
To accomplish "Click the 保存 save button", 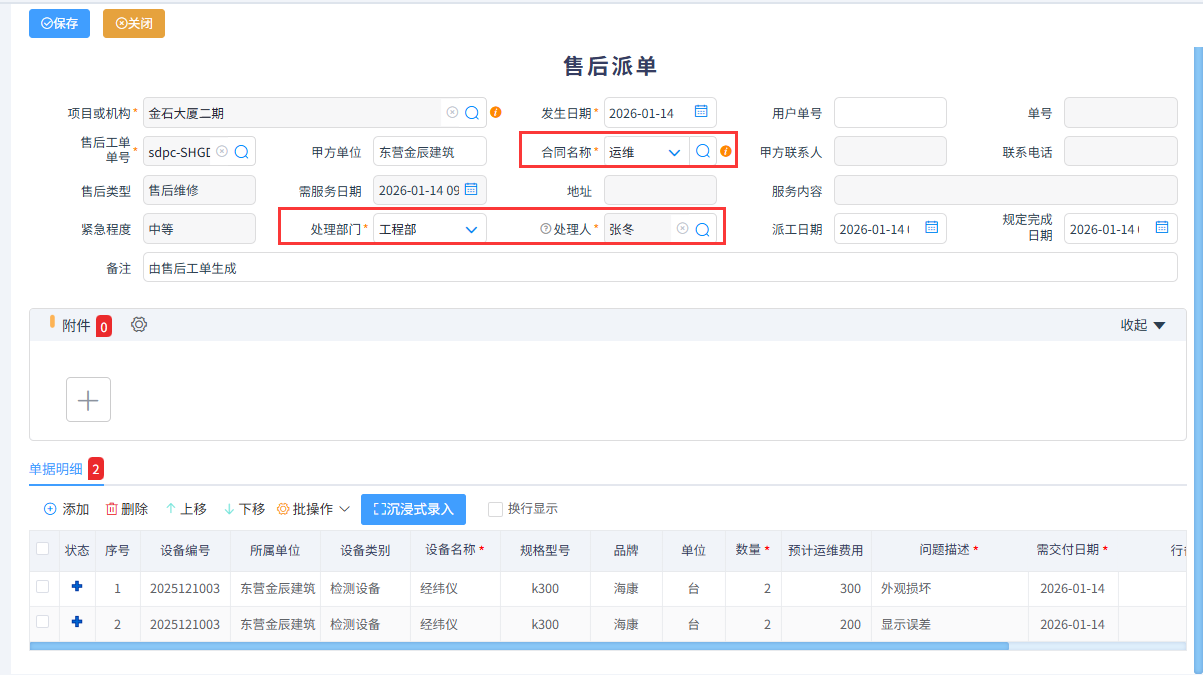I will point(58,23).
